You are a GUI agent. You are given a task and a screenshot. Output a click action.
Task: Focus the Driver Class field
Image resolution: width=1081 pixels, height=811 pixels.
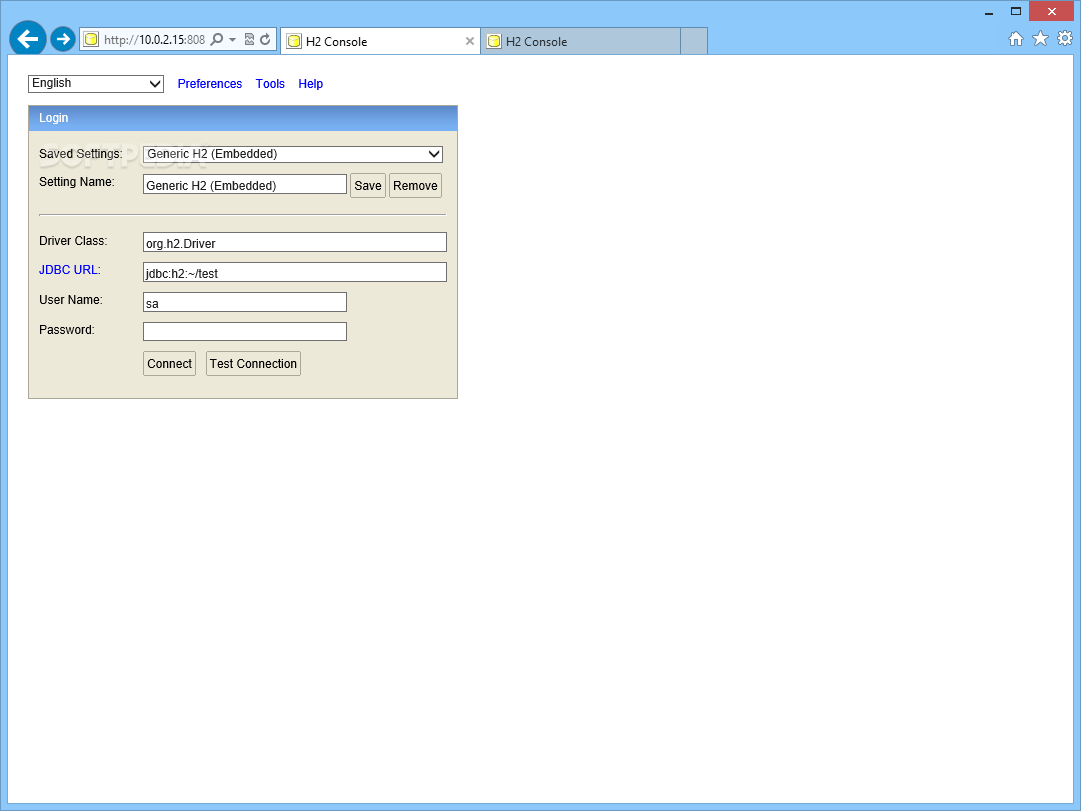click(x=295, y=242)
